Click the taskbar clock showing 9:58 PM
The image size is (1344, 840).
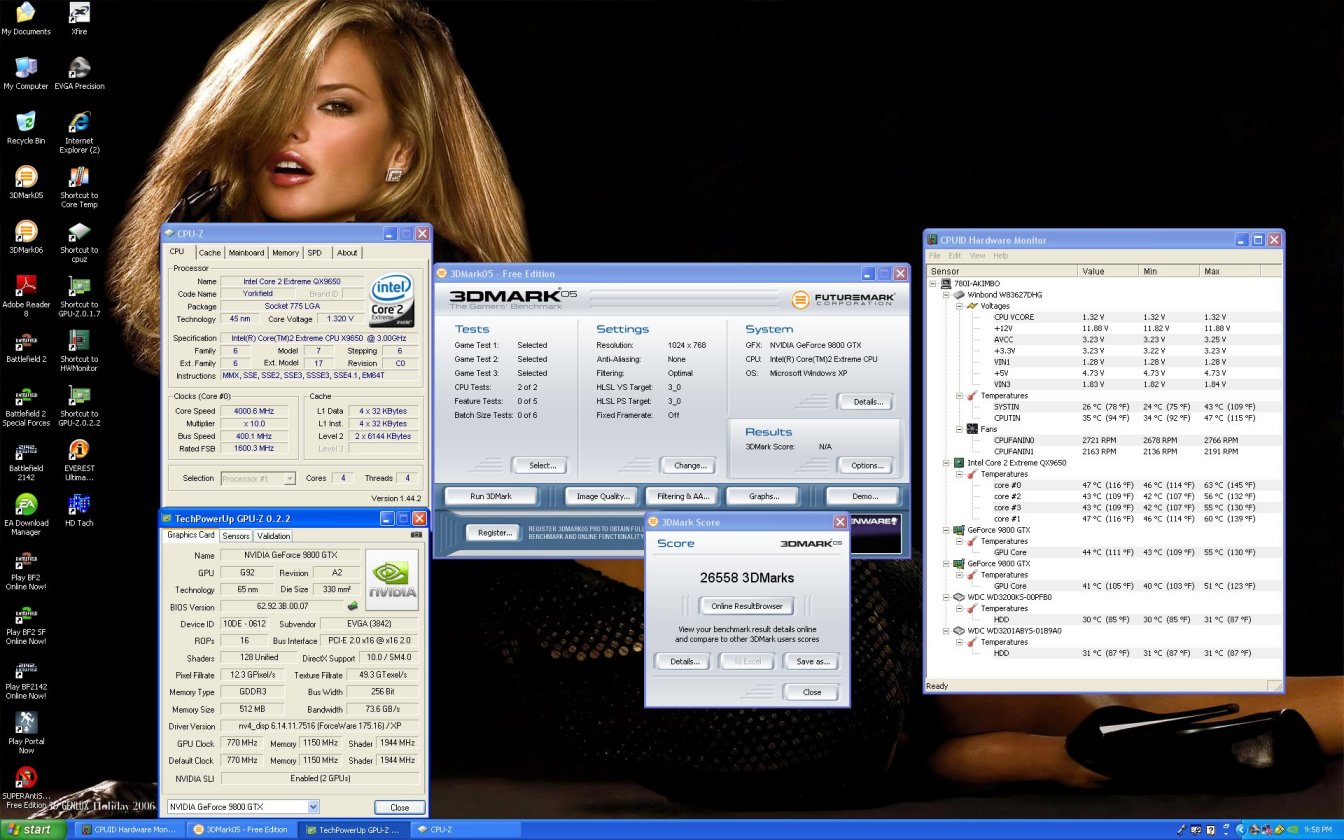pos(1319,829)
